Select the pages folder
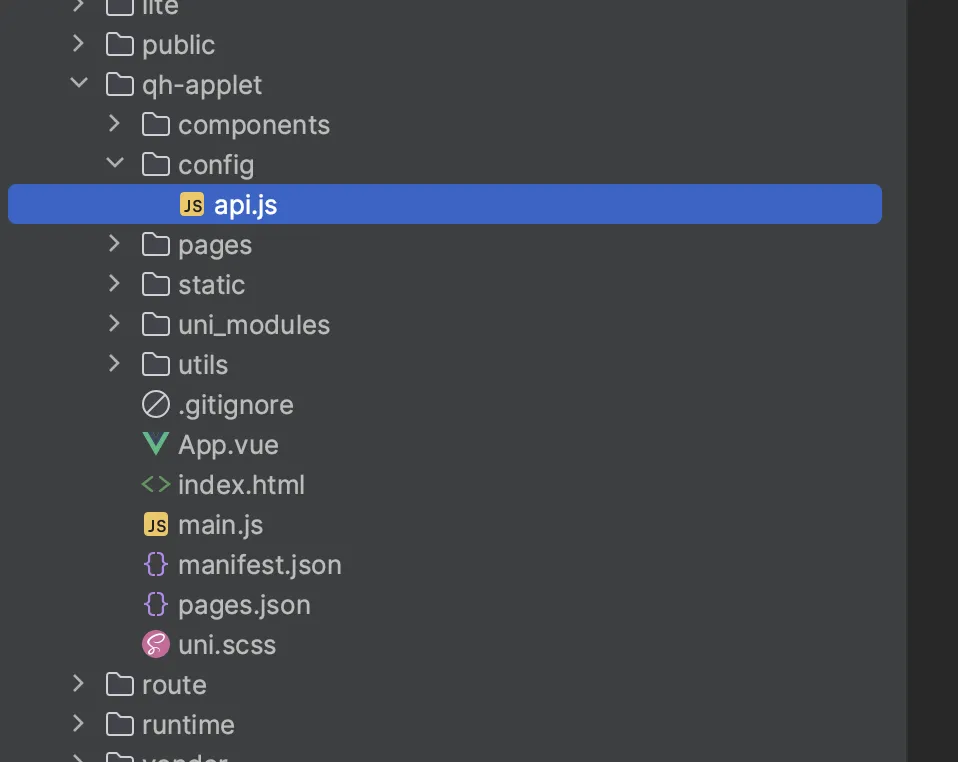 pyautogui.click(x=214, y=245)
